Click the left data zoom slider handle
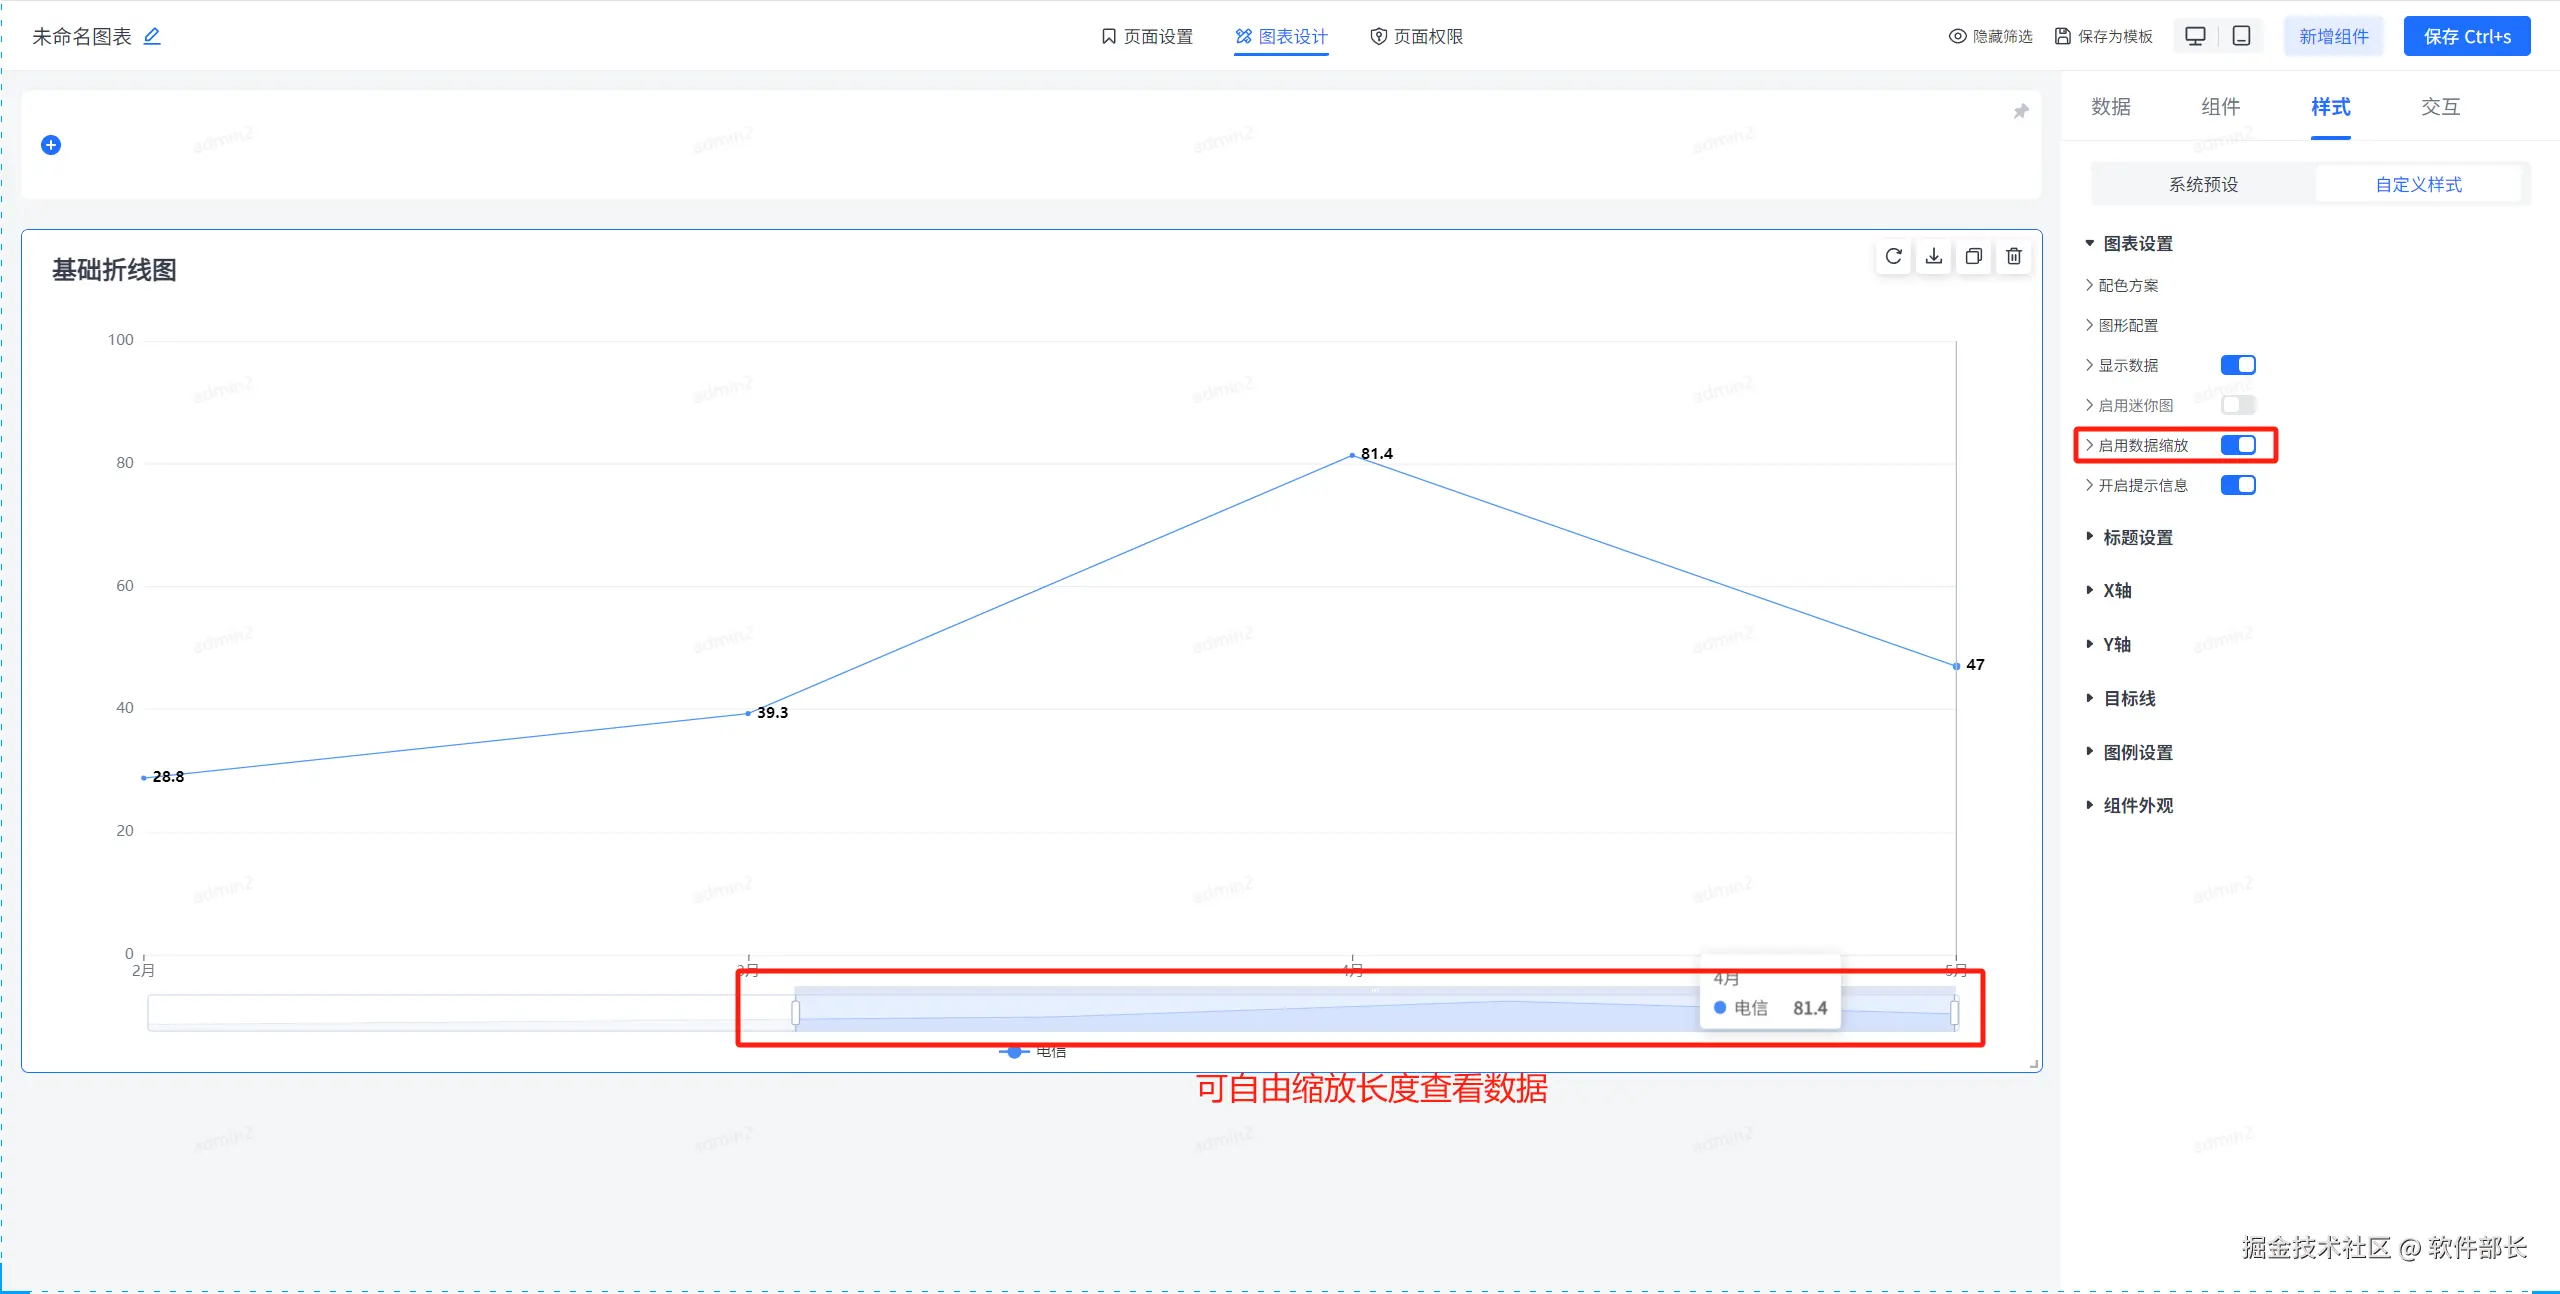 point(796,1013)
